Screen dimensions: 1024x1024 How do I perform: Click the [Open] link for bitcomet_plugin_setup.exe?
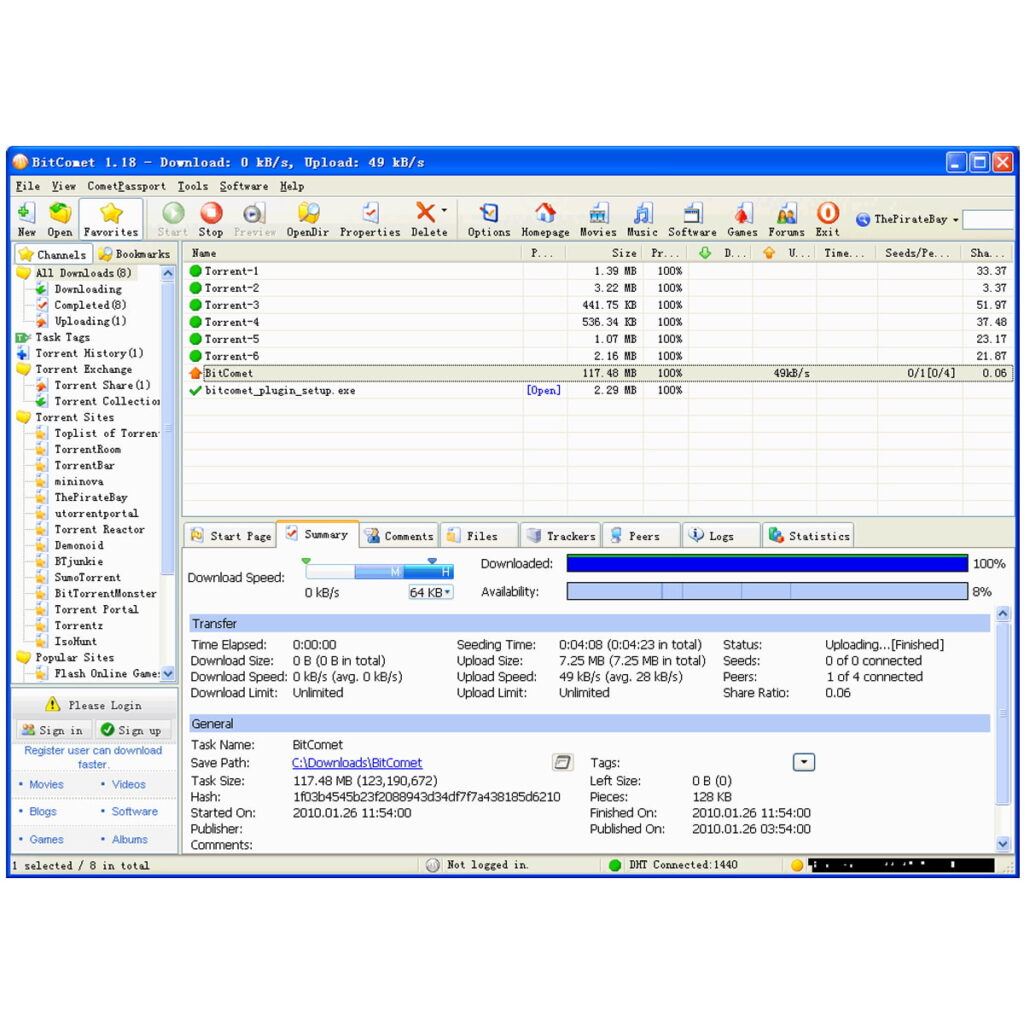tap(543, 390)
